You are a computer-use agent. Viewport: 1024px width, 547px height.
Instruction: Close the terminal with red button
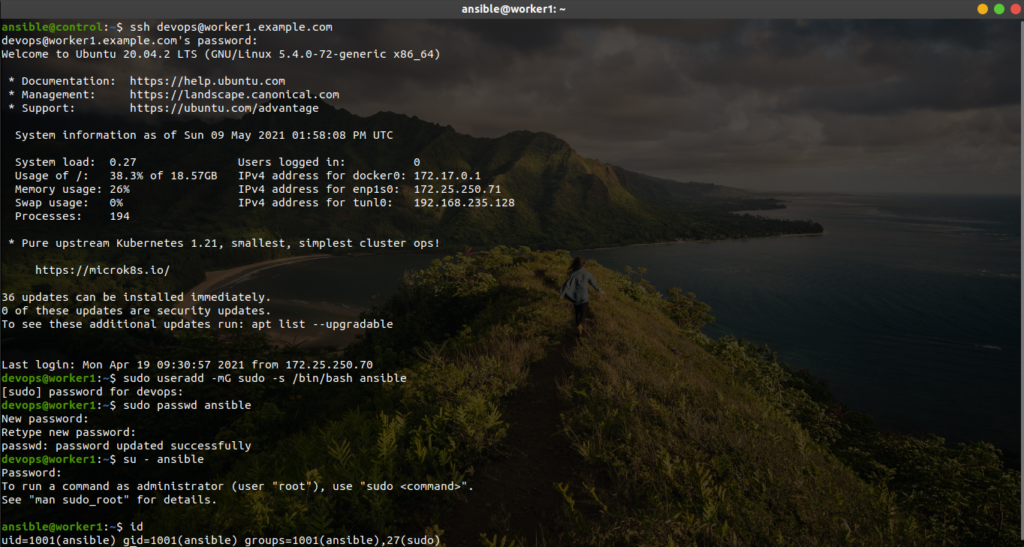(x=1015, y=9)
